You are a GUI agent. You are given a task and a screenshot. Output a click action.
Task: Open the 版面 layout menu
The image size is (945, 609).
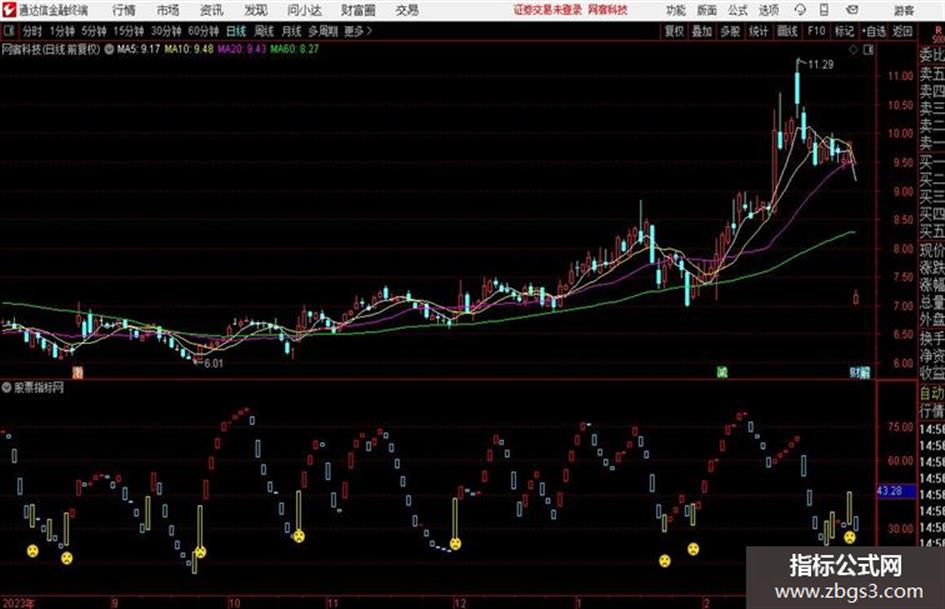pyautogui.click(x=707, y=10)
